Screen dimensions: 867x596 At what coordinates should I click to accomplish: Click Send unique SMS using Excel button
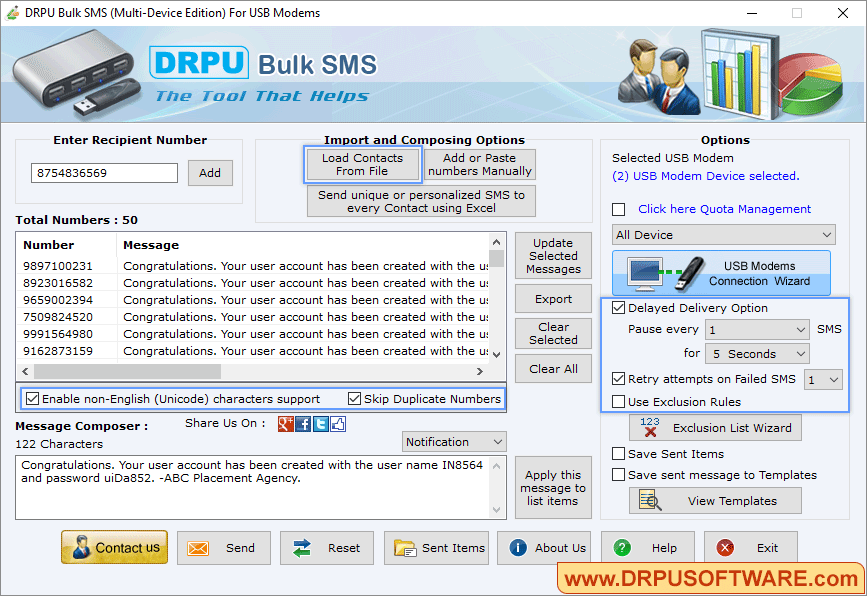coord(421,201)
